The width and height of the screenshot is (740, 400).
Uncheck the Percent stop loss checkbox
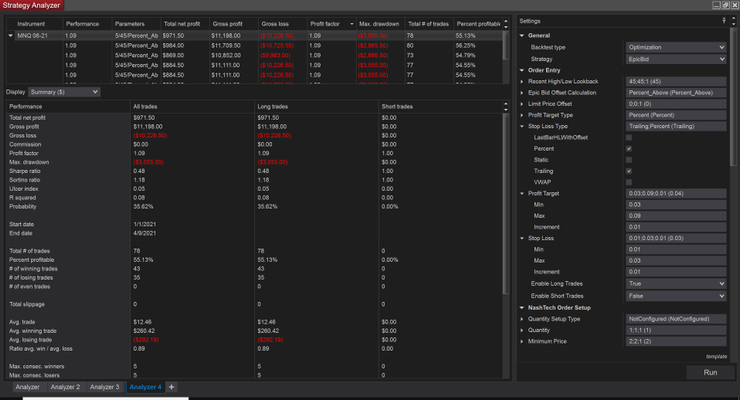pyautogui.click(x=628, y=148)
